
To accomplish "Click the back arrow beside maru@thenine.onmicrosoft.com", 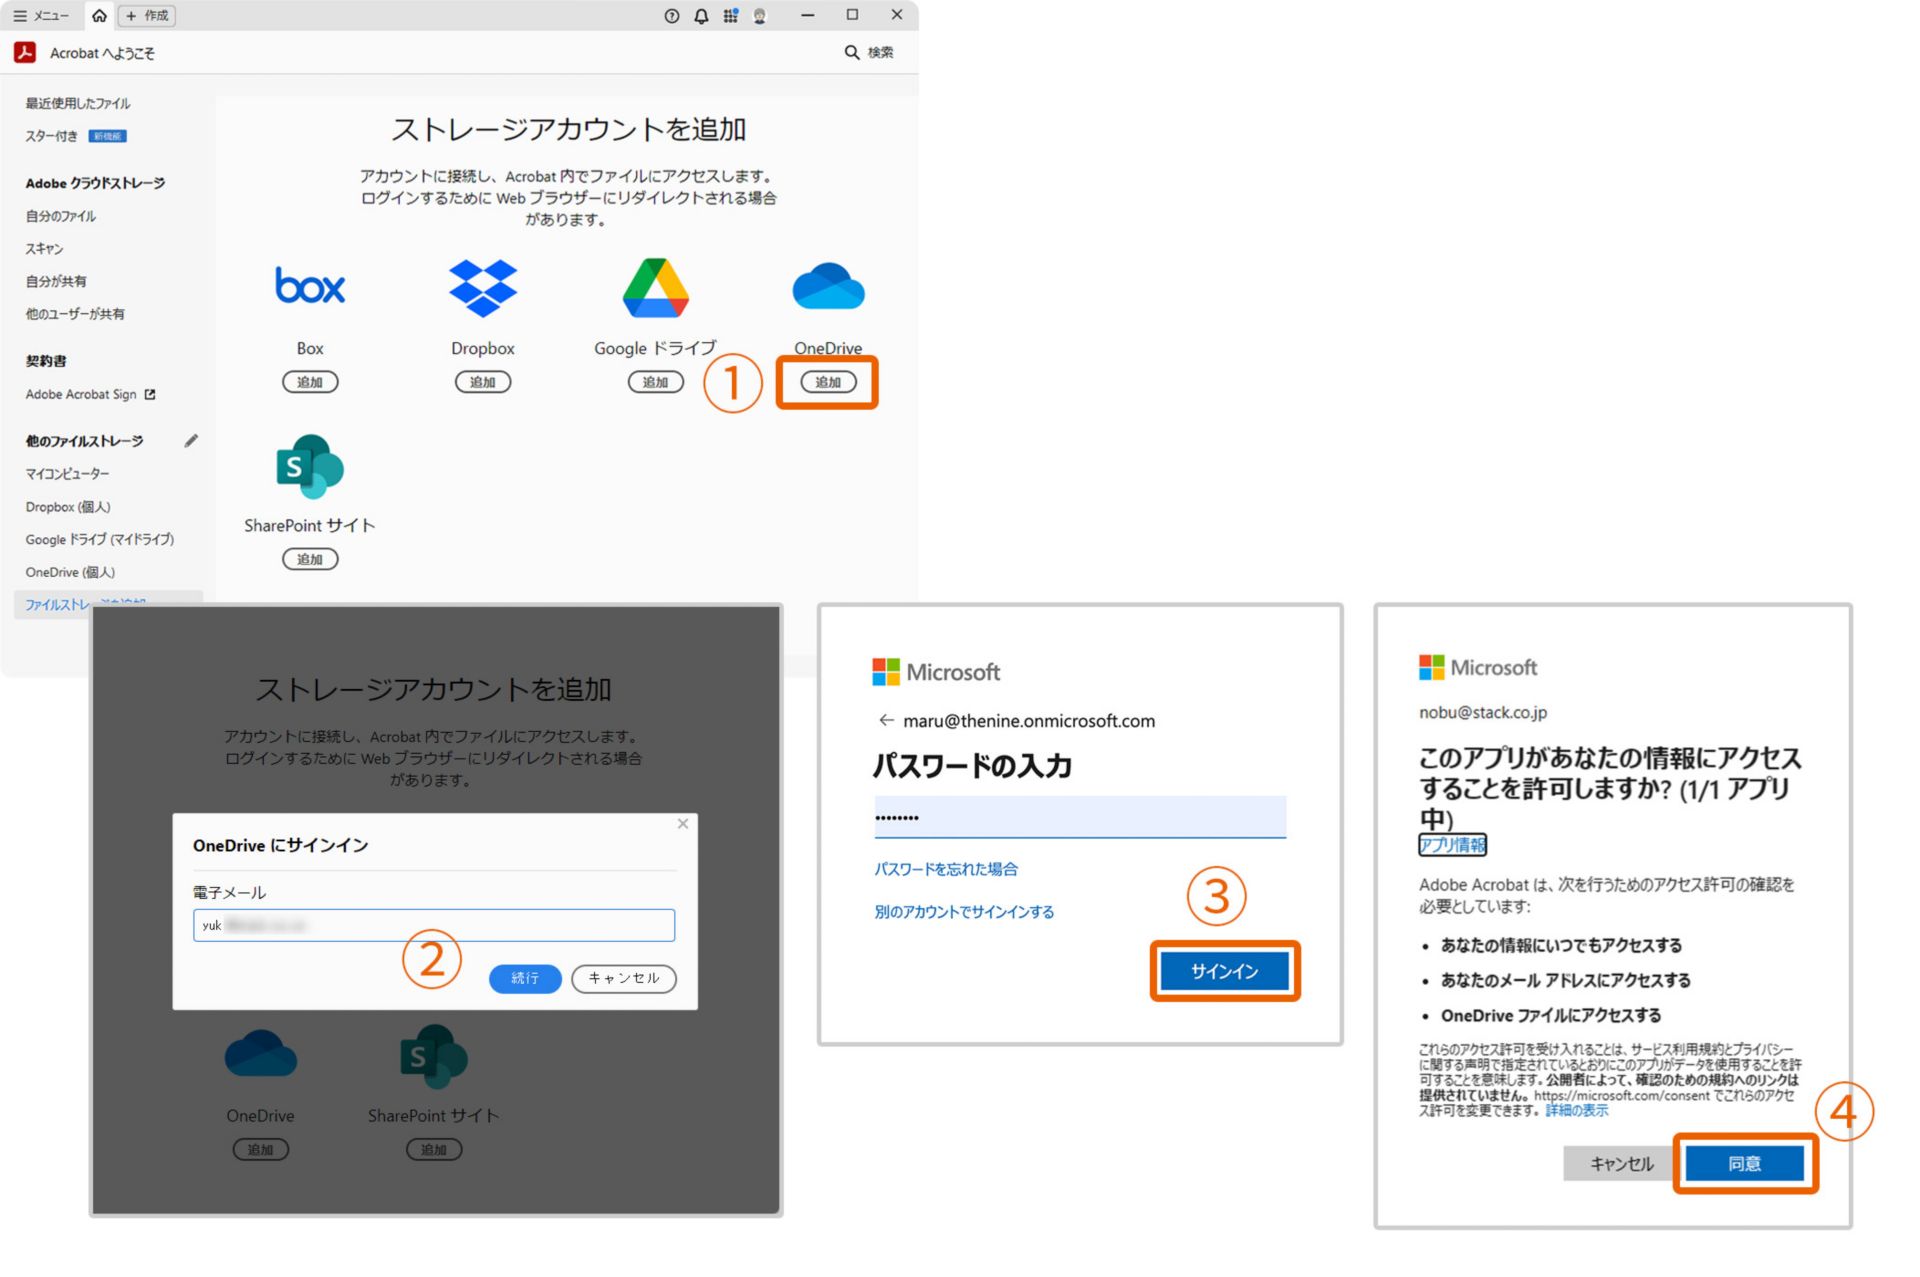I will [x=885, y=720].
